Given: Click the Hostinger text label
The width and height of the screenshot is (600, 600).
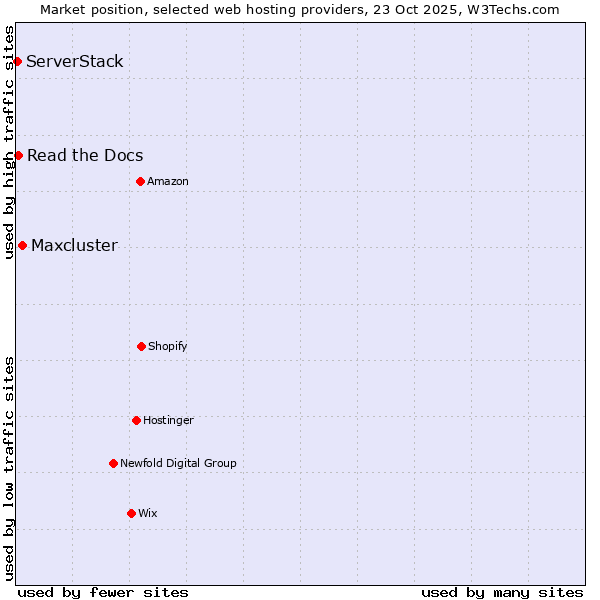Looking at the screenshot, I should click(168, 420).
